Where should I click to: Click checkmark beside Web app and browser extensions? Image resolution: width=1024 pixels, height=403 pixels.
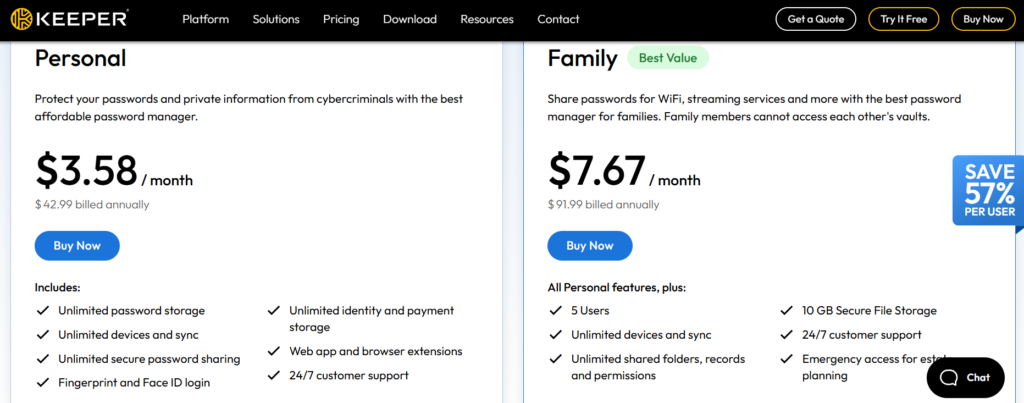[274, 351]
